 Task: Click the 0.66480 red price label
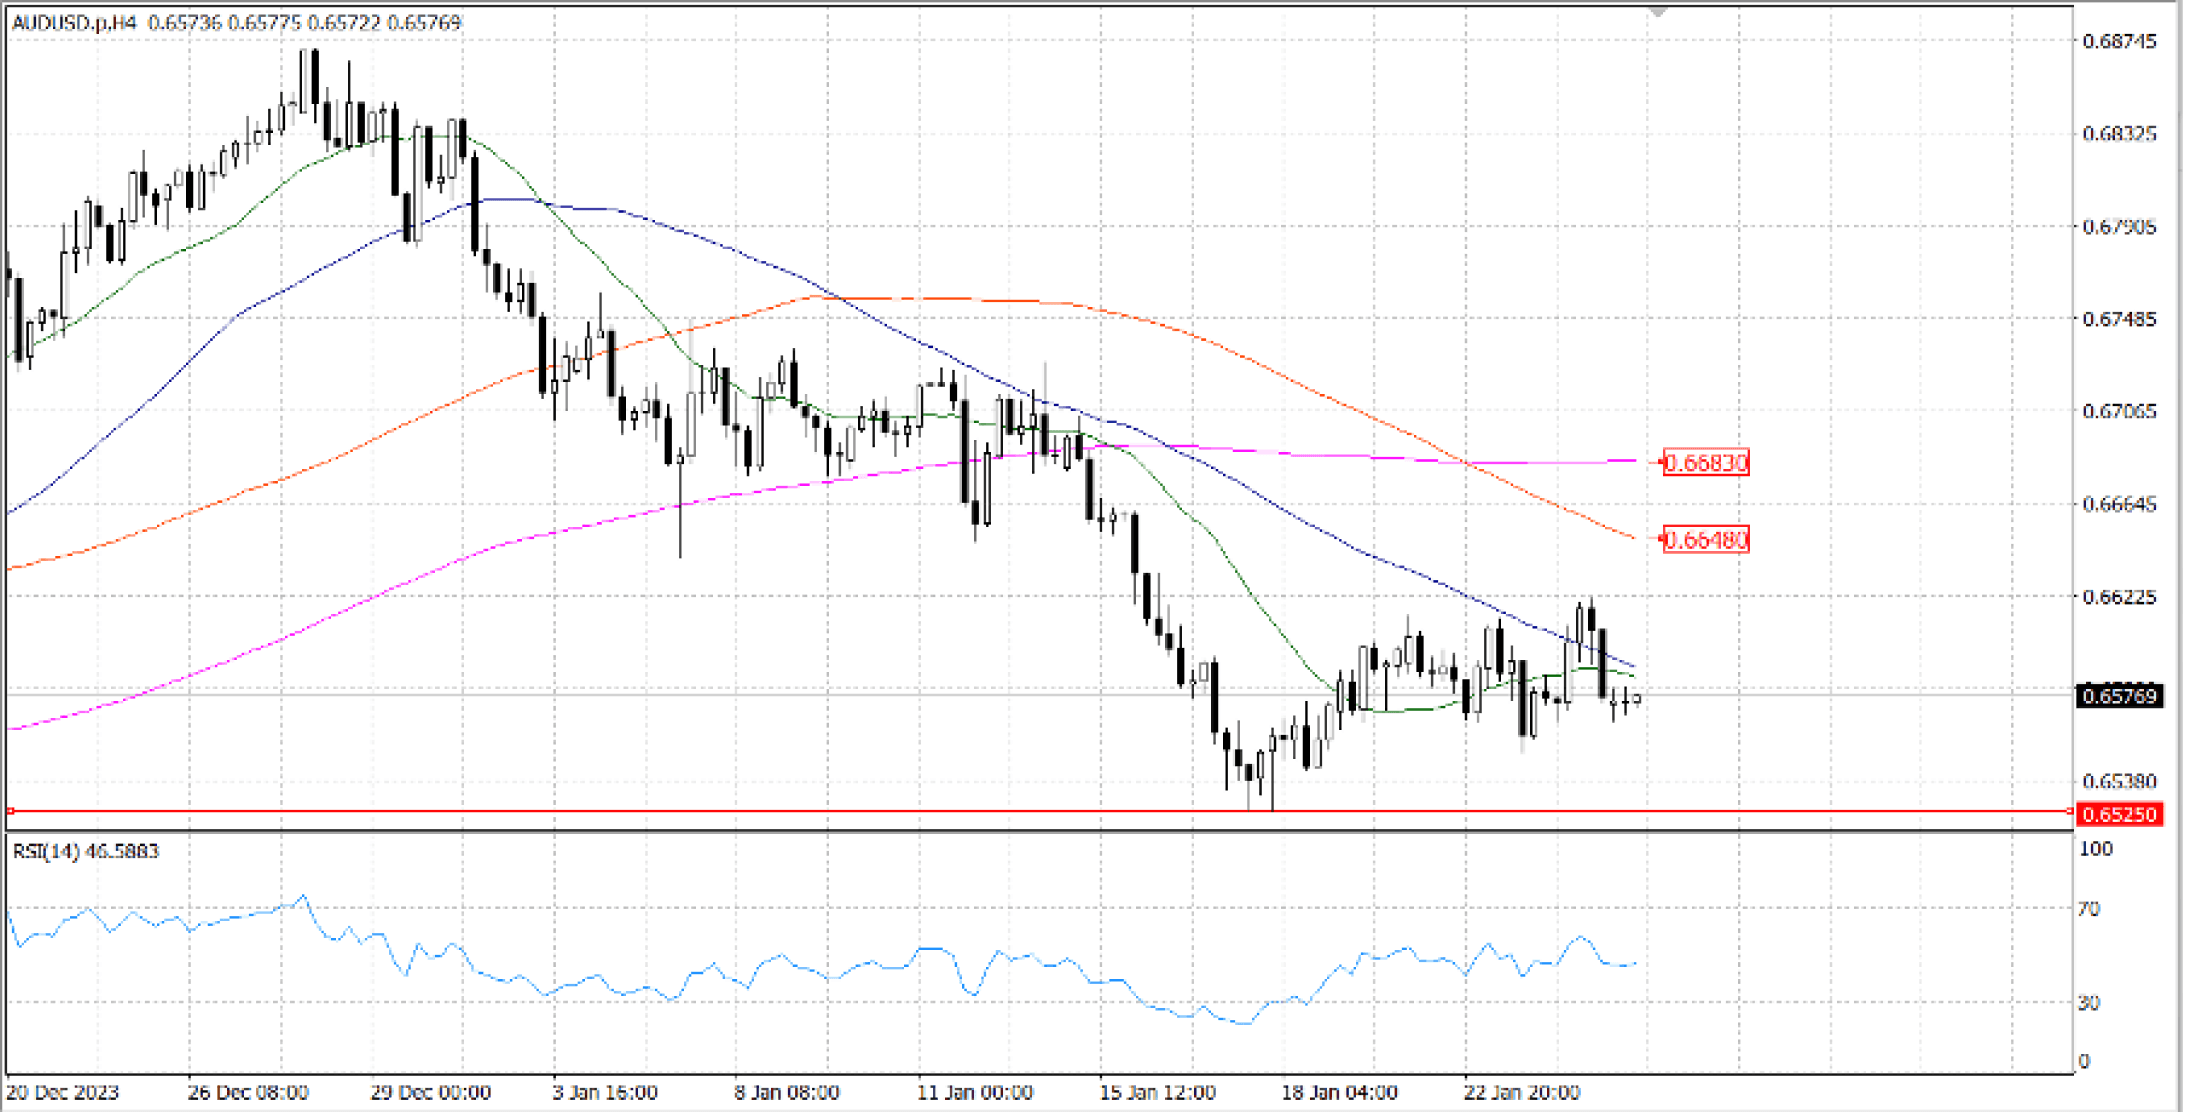1705,540
